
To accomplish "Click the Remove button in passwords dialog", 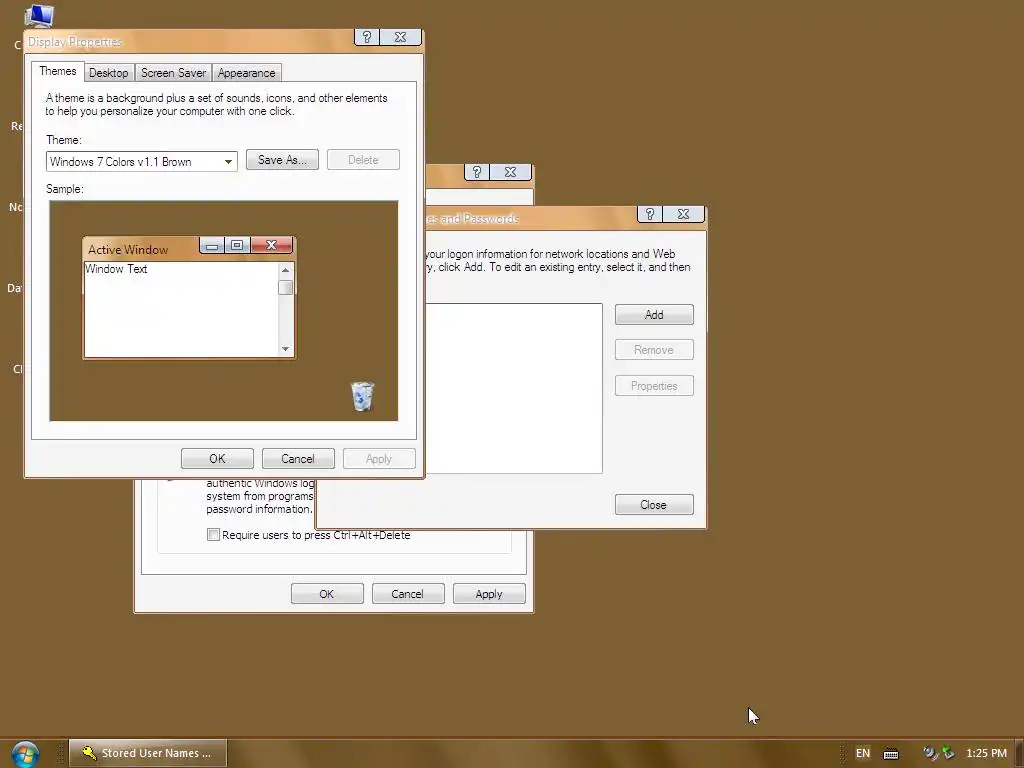I will click(654, 350).
